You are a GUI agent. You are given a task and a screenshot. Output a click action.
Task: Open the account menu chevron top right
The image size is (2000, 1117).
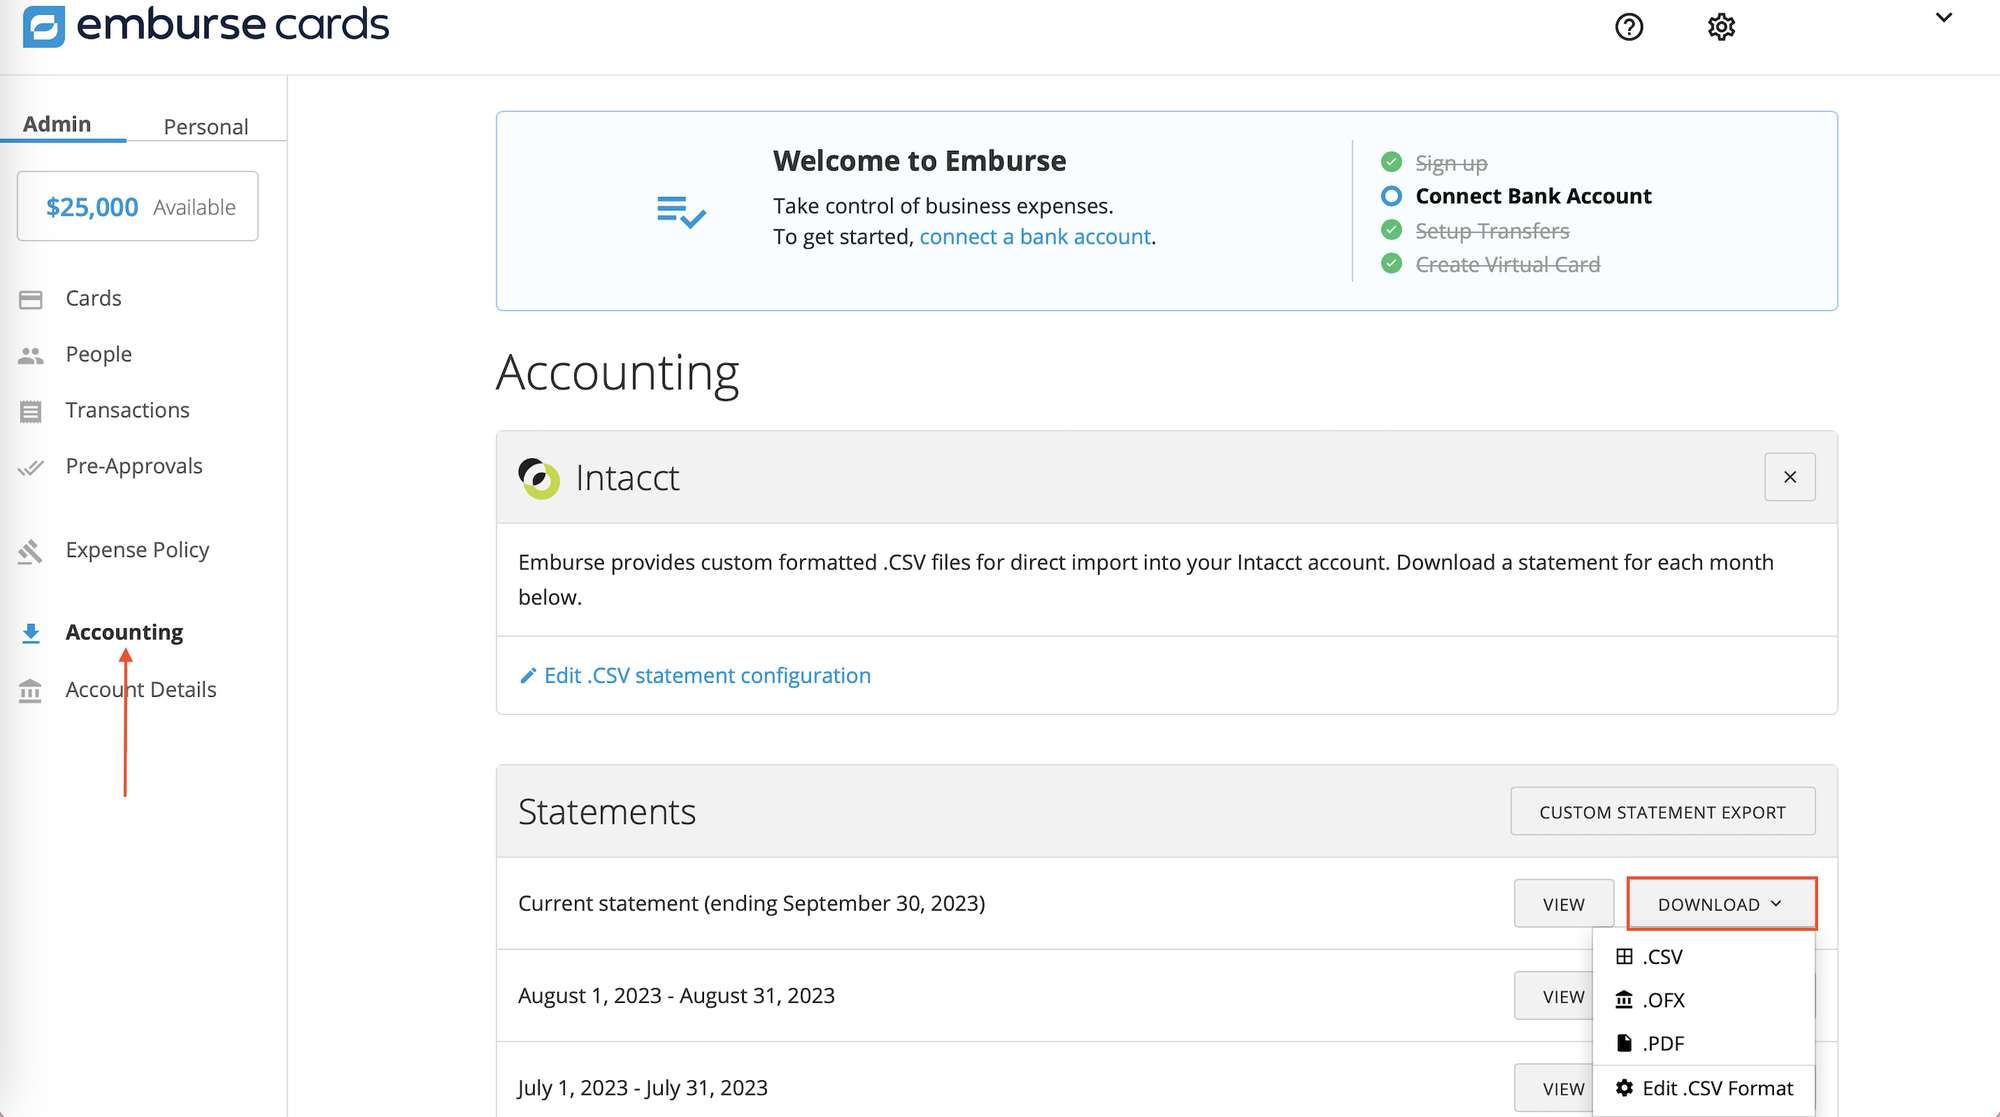click(1943, 17)
